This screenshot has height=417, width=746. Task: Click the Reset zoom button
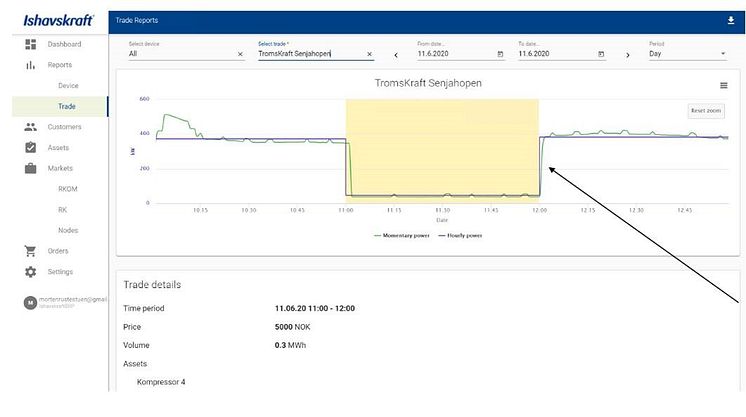[x=706, y=110]
